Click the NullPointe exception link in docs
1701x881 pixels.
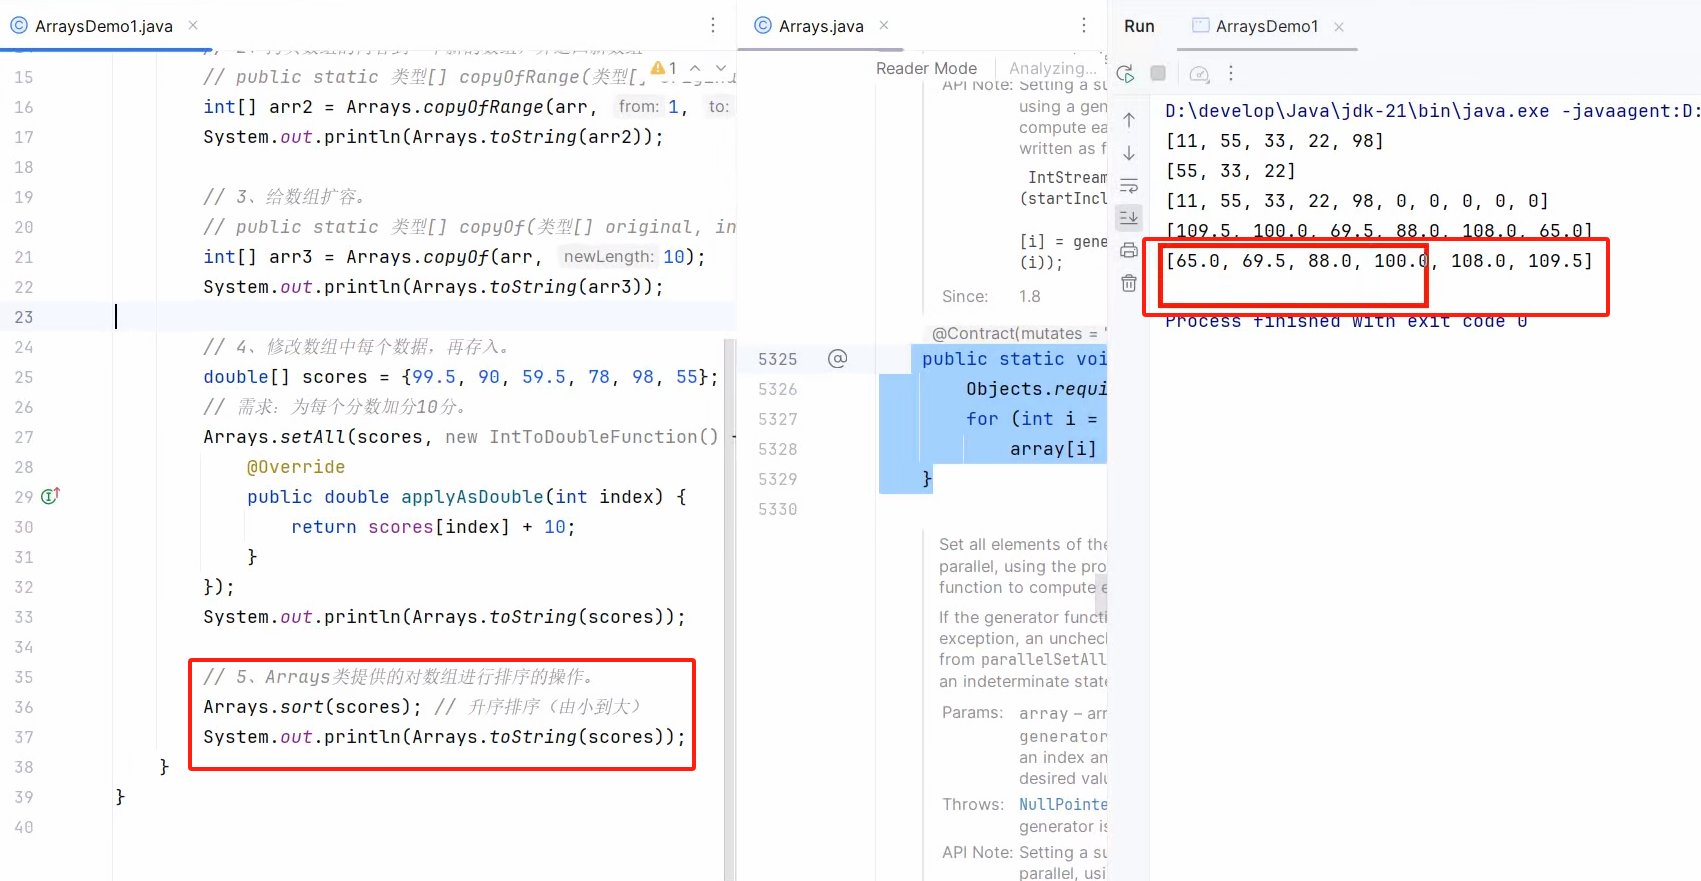1063,804
